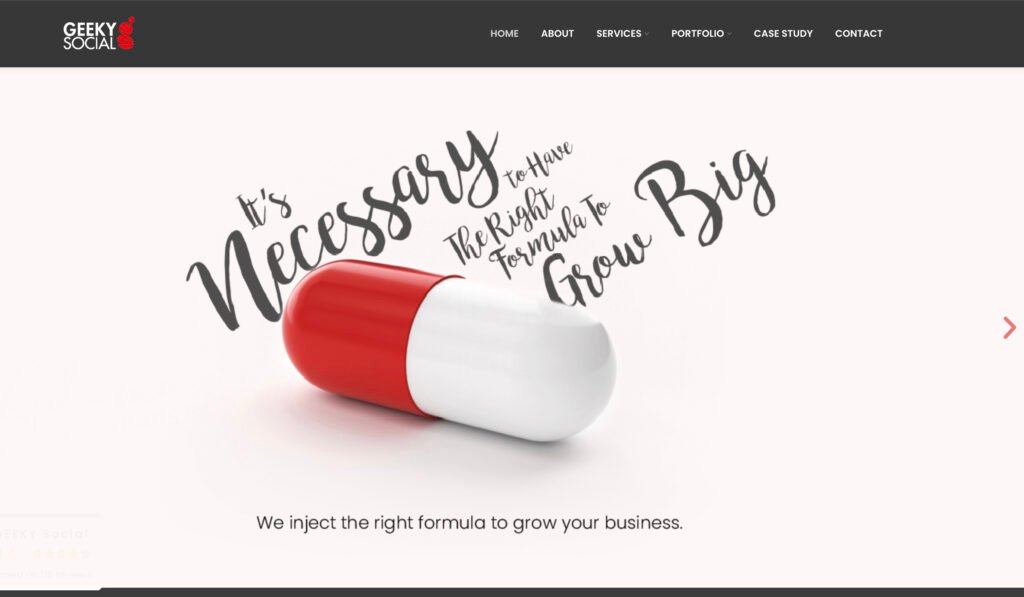Open the Contact page
The image size is (1024, 597).
(859, 33)
